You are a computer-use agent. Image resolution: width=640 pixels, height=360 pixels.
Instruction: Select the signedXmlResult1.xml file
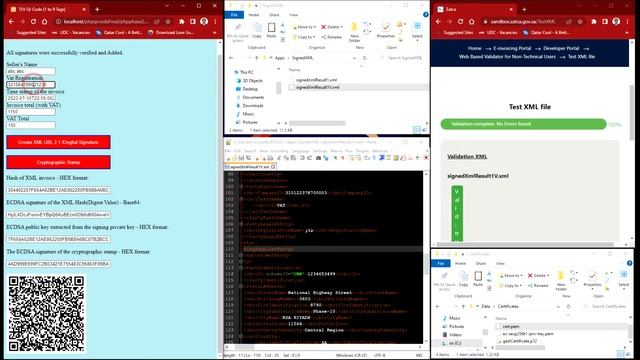[316, 80]
